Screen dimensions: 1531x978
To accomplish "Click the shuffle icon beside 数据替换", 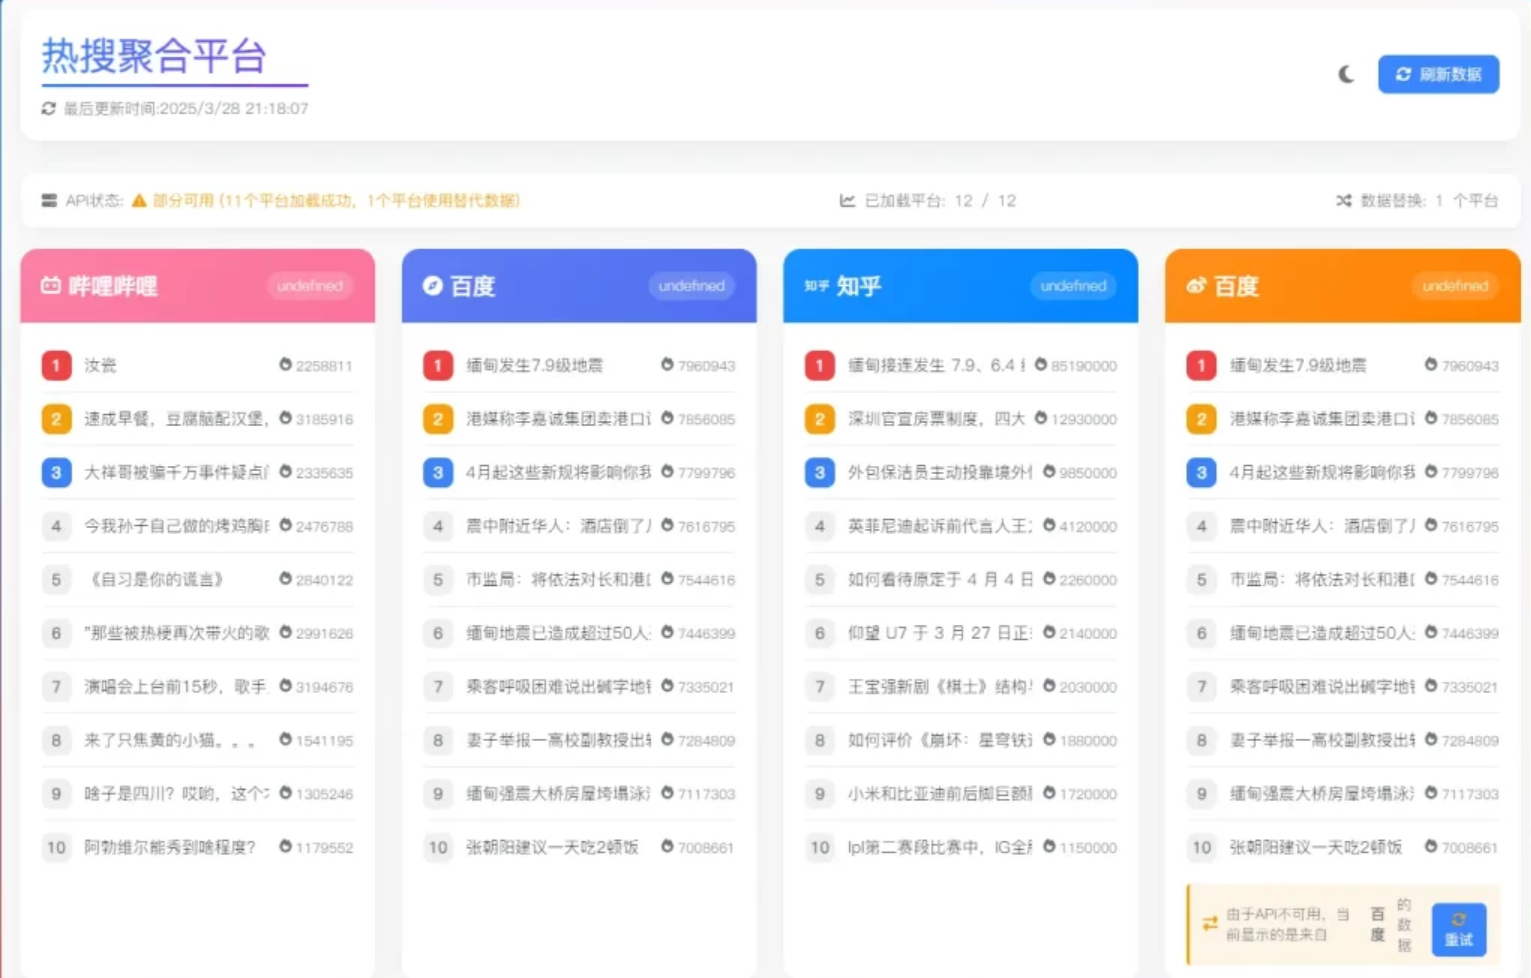I will click(x=1343, y=200).
